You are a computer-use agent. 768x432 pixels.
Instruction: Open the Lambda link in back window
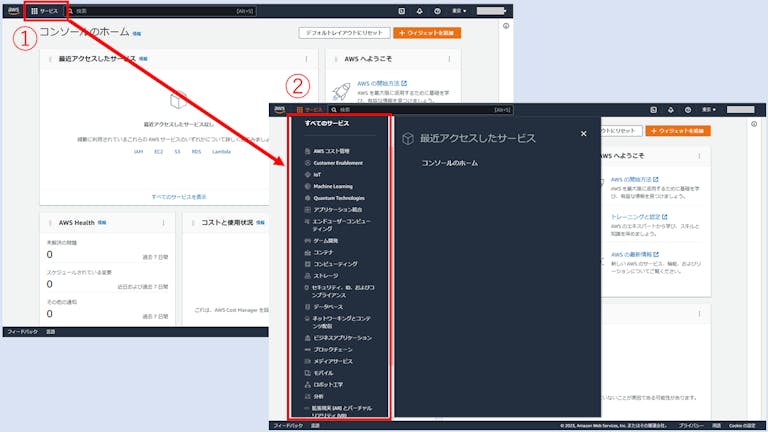coord(221,152)
